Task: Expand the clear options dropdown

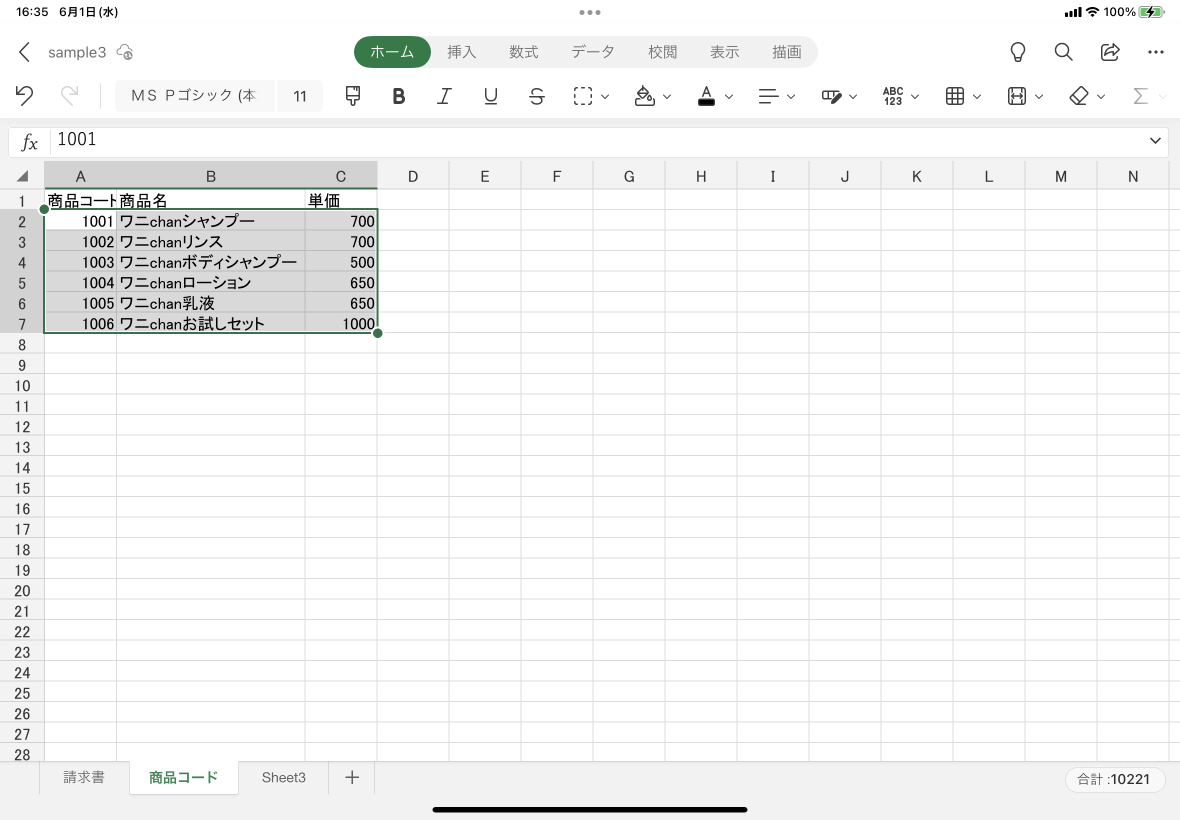Action: (1101, 96)
